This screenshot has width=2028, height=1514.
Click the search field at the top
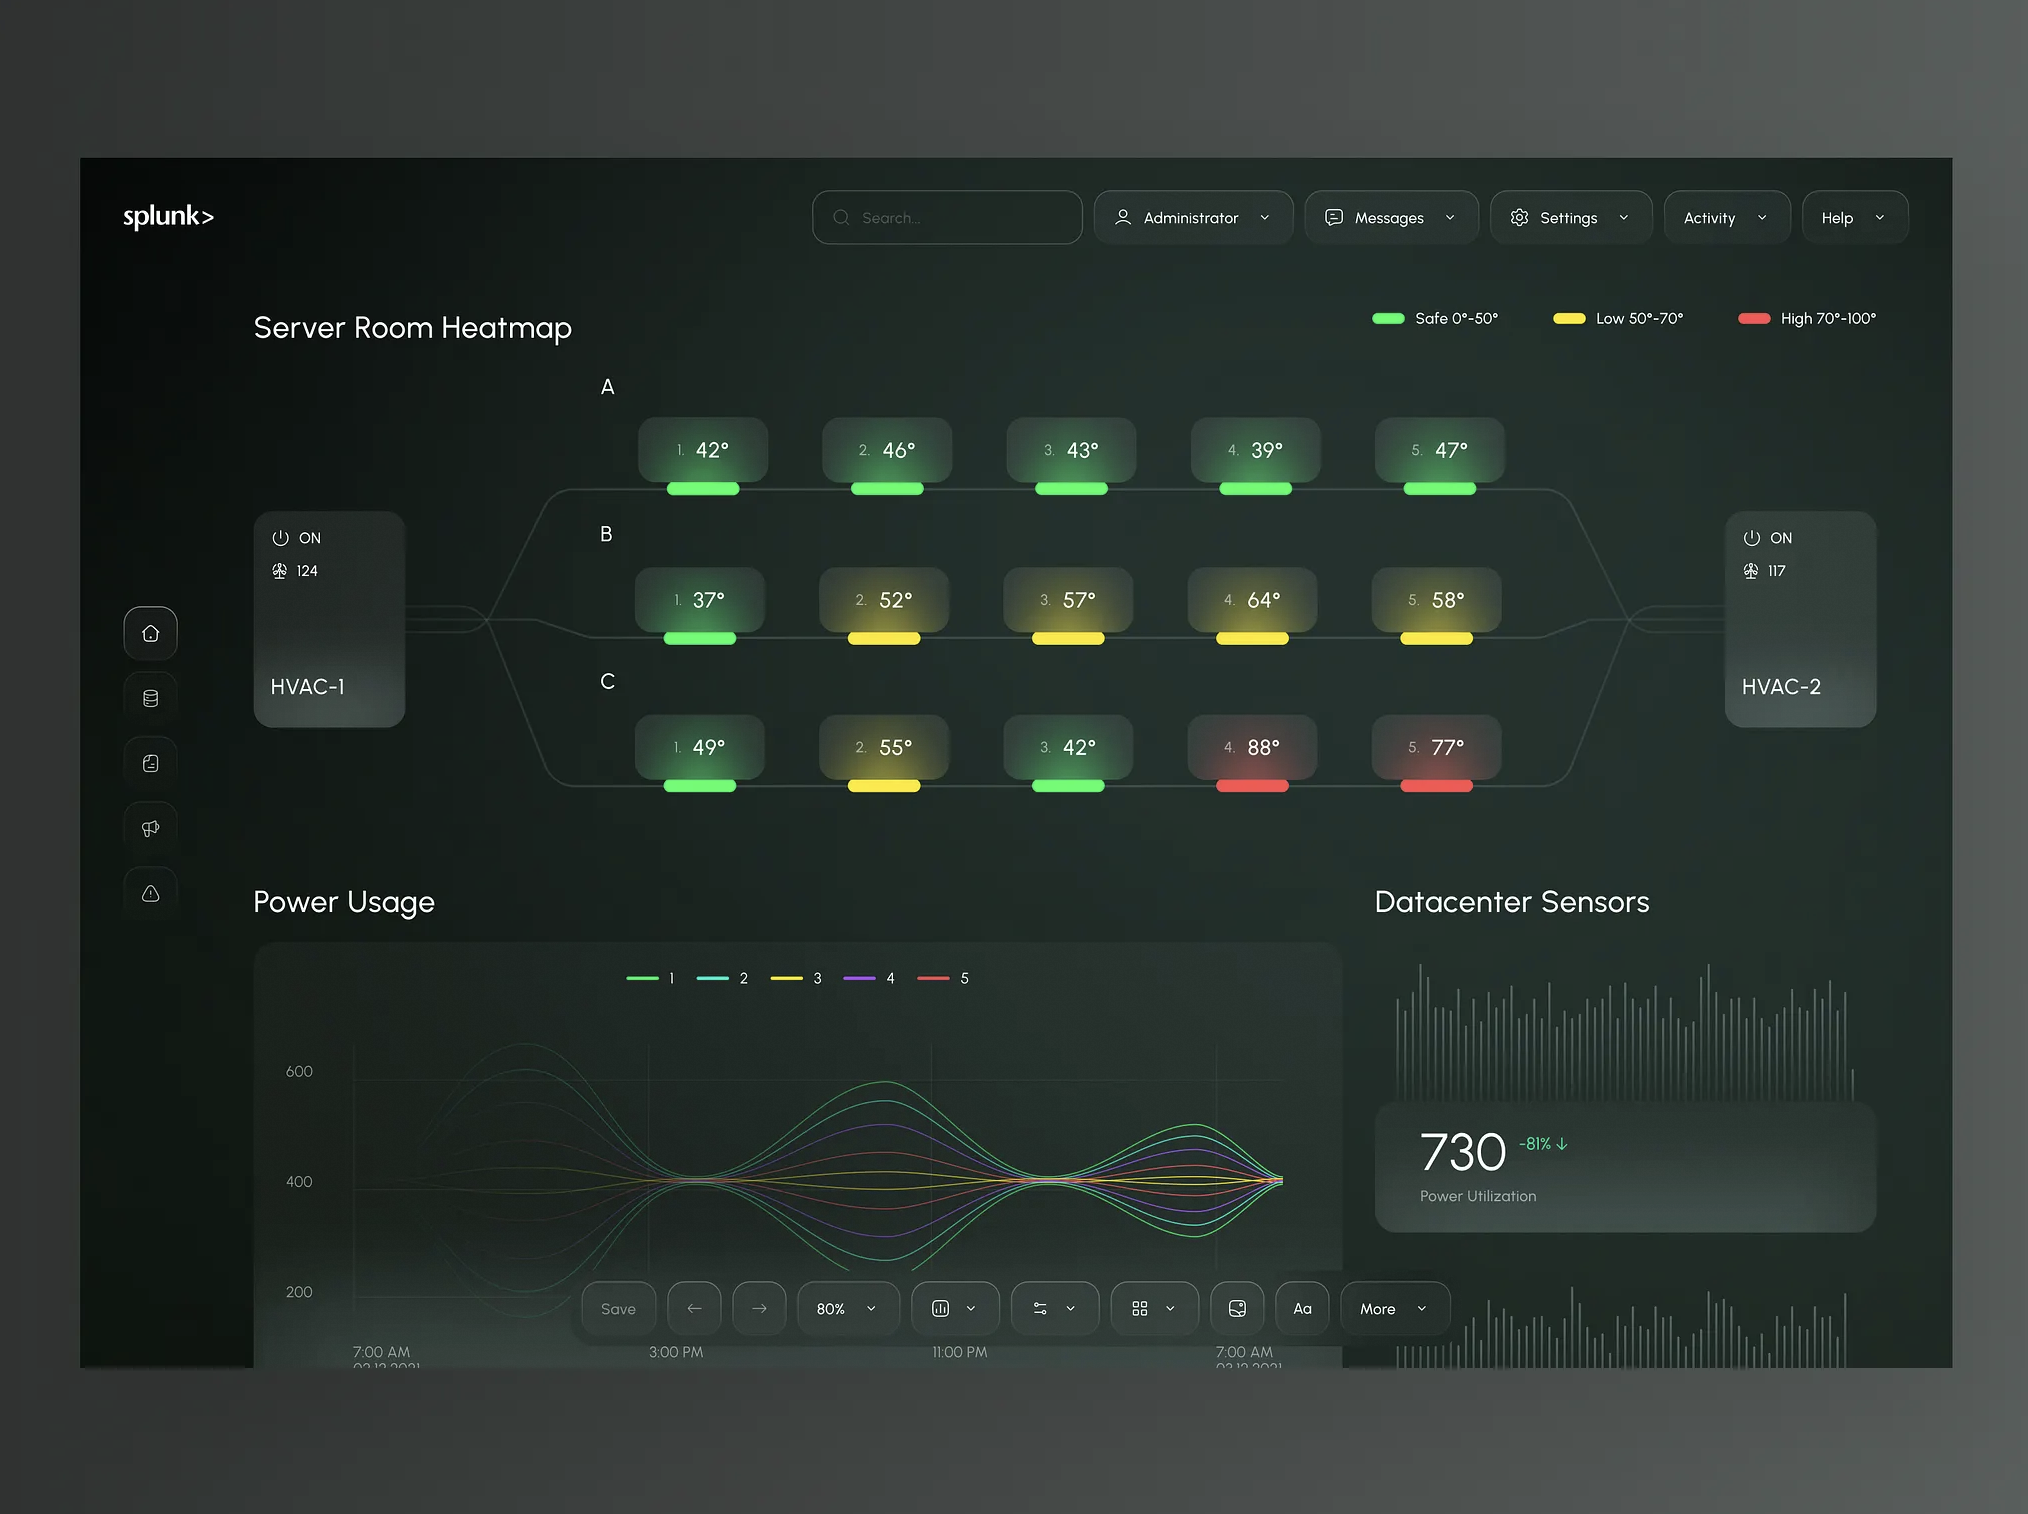[946, 217]
